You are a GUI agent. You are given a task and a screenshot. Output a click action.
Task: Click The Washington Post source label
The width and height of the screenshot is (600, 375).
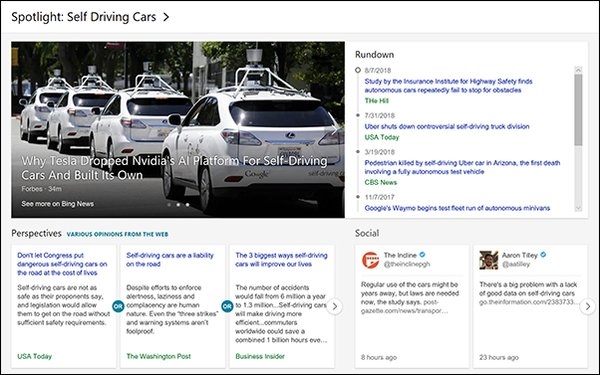tap(158, 356)
